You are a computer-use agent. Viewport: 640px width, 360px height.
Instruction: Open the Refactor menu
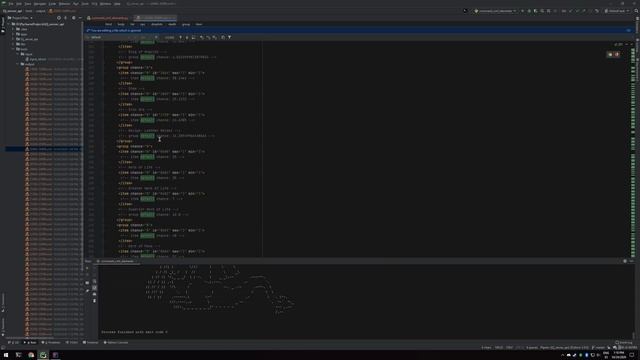coord(64,4)
